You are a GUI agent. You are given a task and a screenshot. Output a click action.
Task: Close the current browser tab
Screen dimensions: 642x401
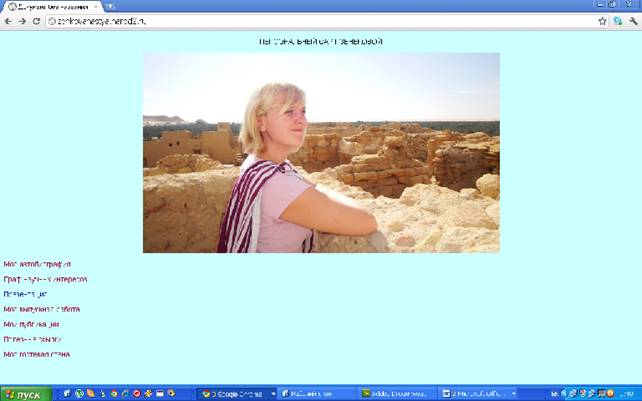click(96, 6)
